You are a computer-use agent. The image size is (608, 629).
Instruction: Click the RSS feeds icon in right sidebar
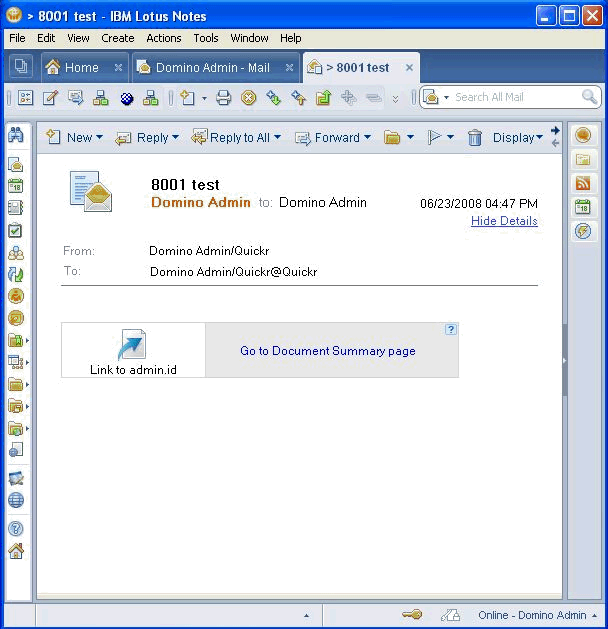point(583,183)
